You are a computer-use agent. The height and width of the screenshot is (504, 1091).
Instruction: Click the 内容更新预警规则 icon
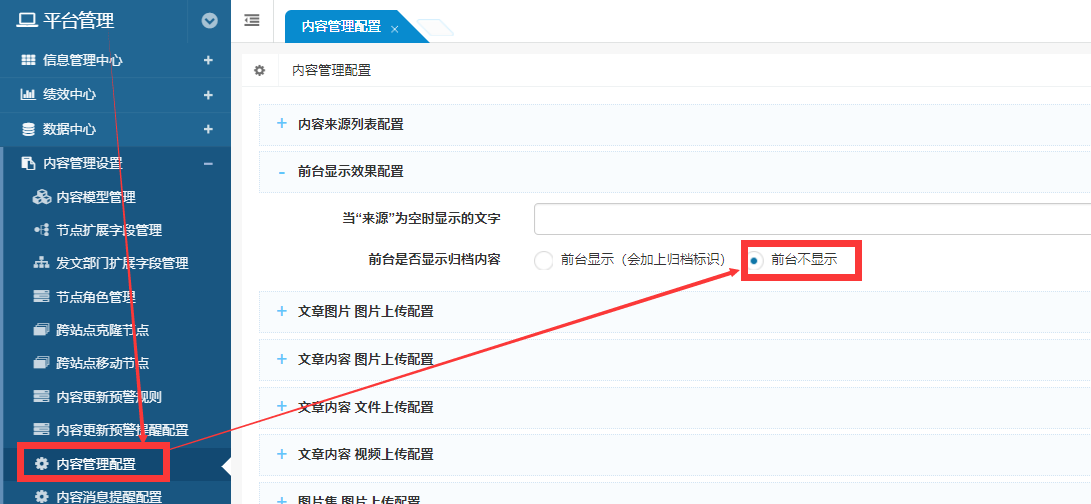[x=42, y=396]
